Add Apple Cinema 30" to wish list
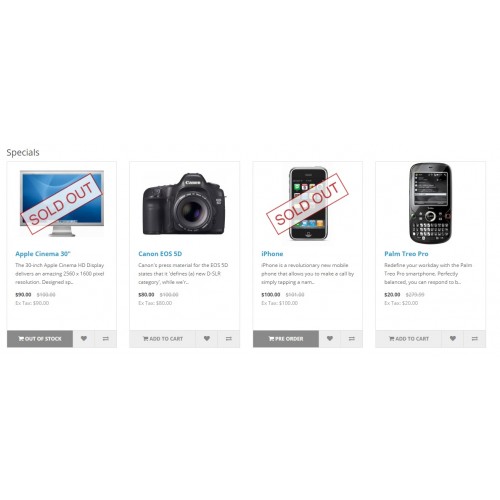Screen dimensions: 500x500 (84, 339)
